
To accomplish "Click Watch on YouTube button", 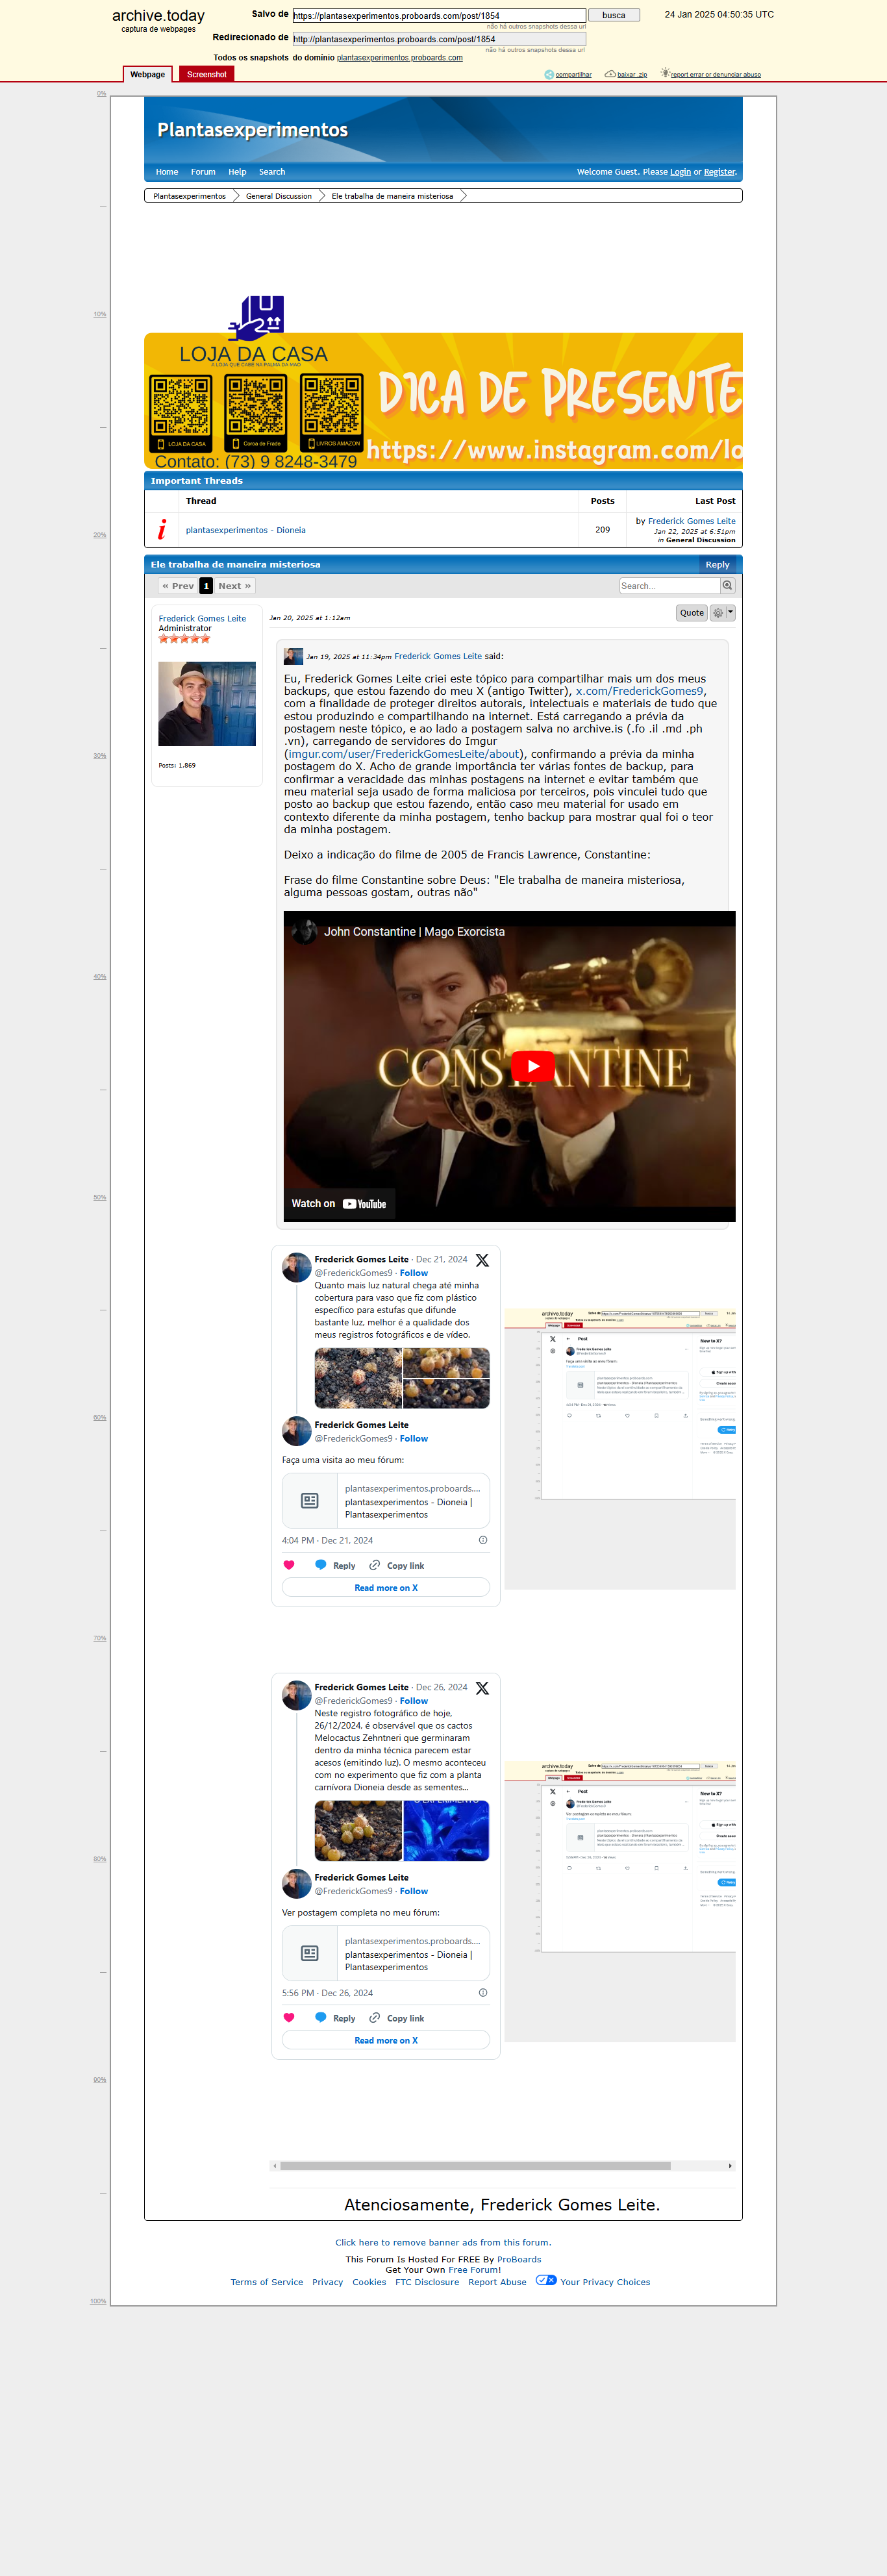I will (339, 1204).
